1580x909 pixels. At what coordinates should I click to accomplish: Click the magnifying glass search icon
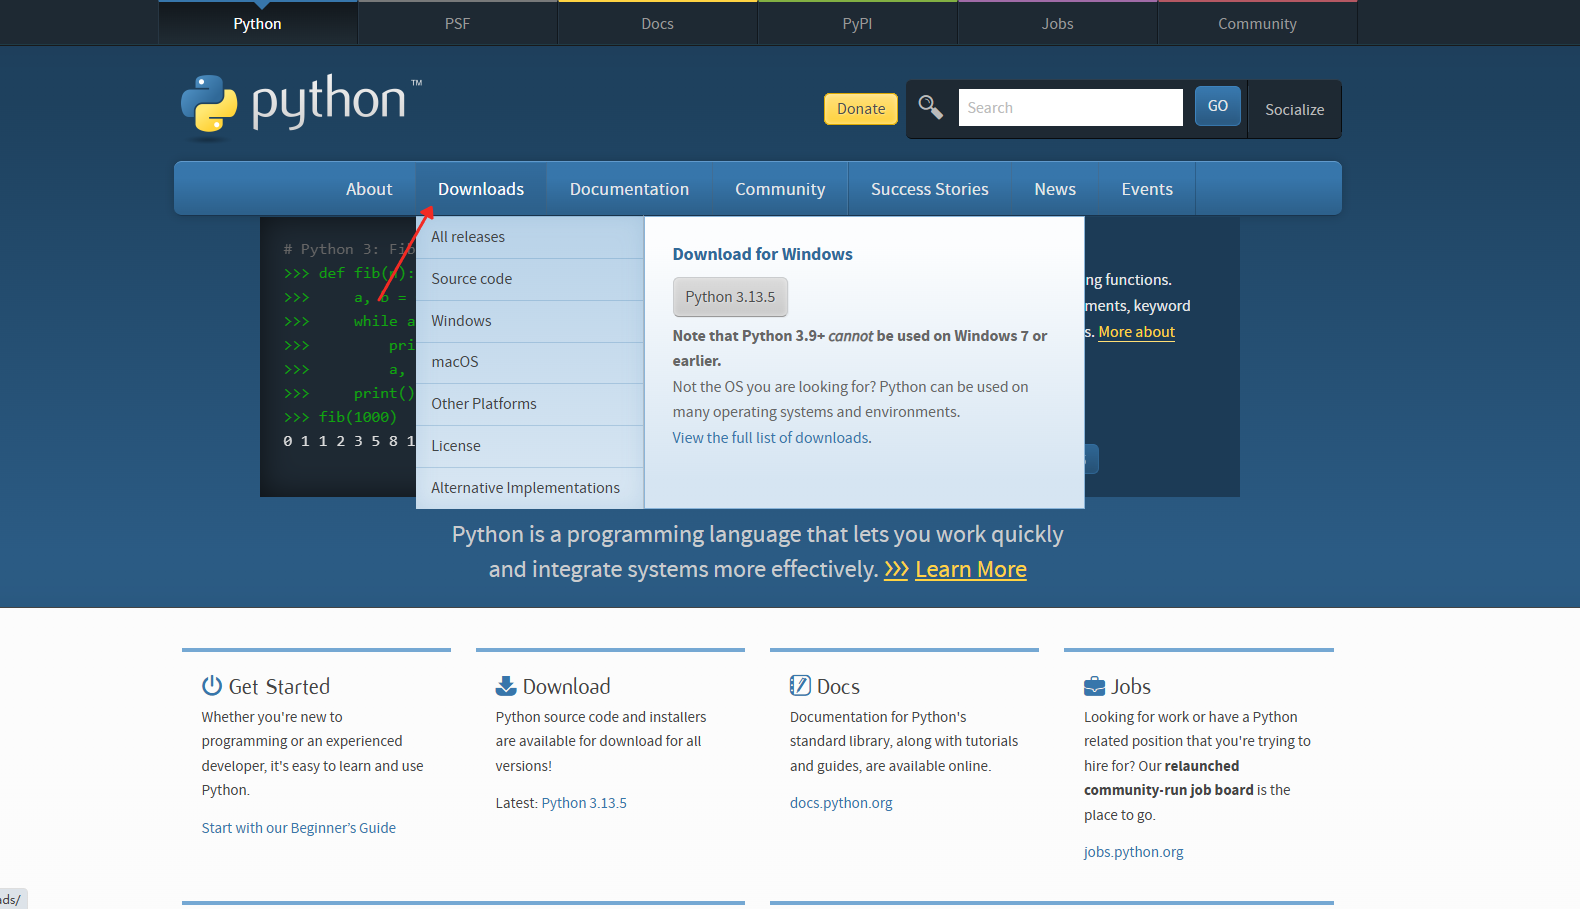point(930,107)
